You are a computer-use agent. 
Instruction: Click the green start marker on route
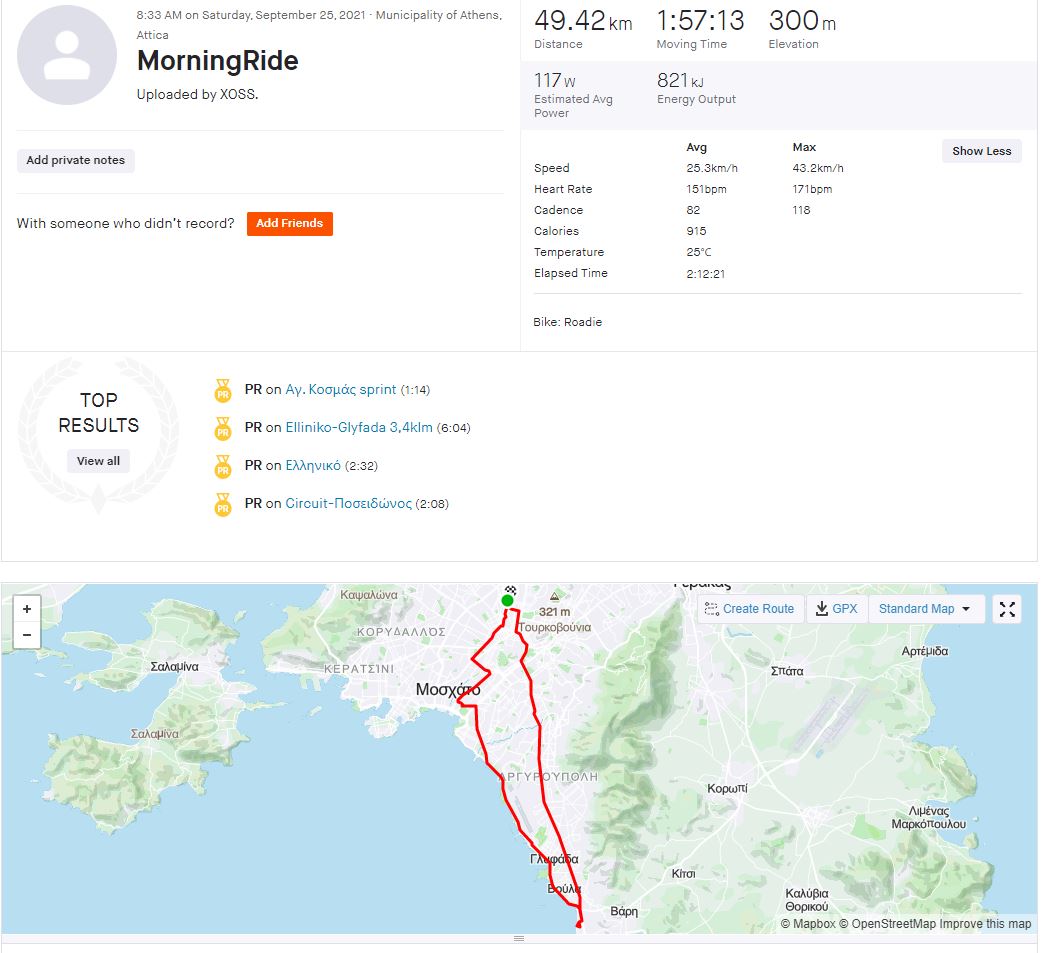507,600
